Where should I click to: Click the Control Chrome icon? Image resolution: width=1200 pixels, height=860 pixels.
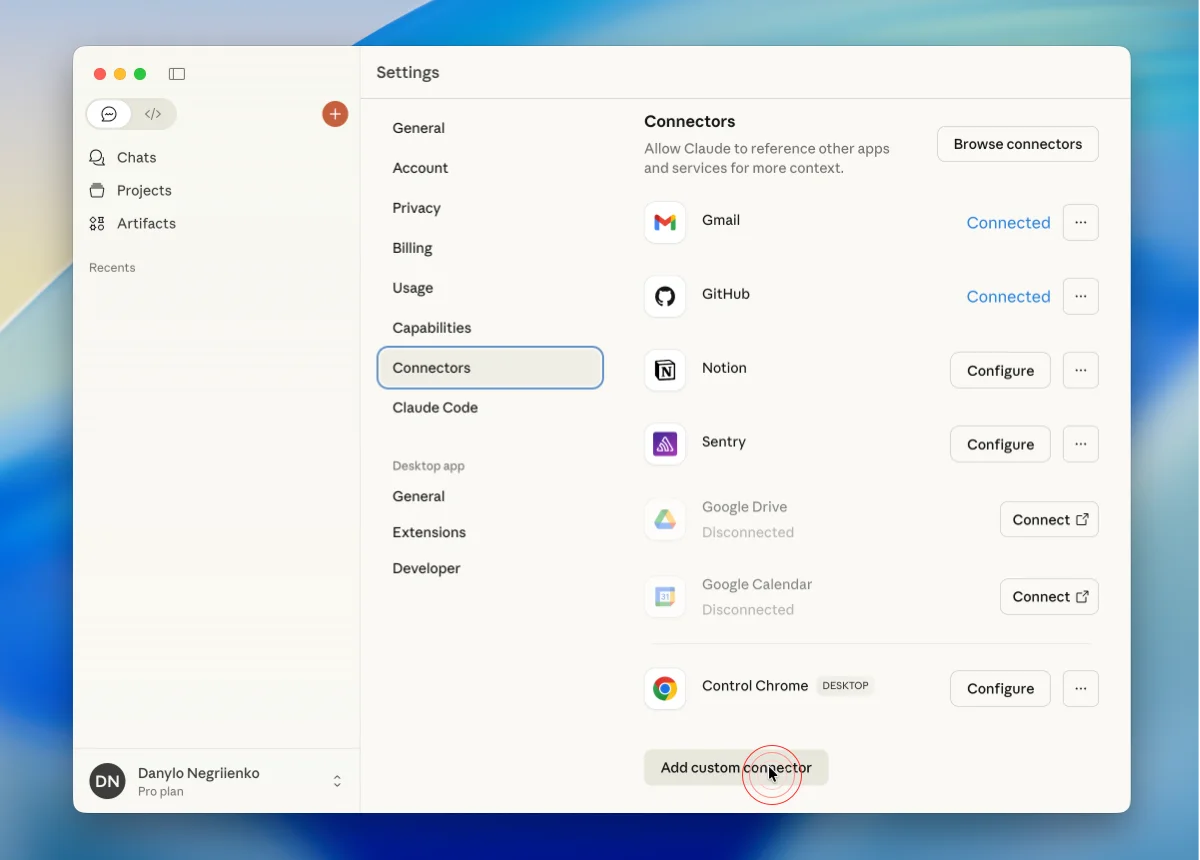[x=665, y=688]
